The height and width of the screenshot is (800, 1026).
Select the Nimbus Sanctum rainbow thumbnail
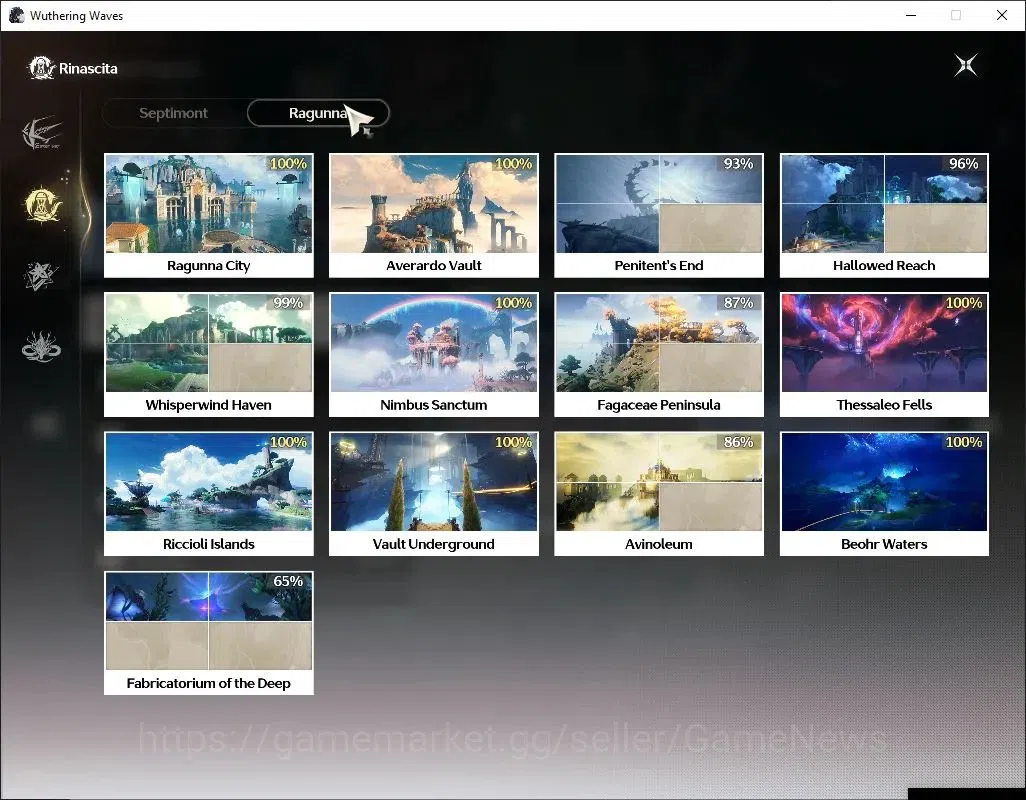coord(434,343)
